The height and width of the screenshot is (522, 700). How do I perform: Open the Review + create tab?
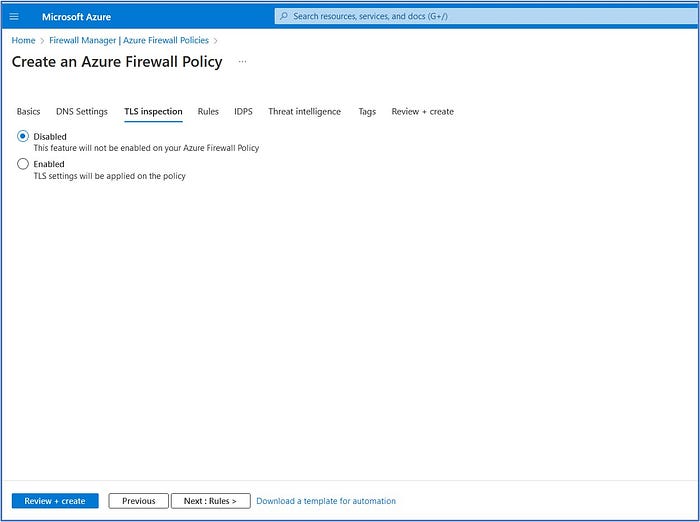(x=422, y=111)
